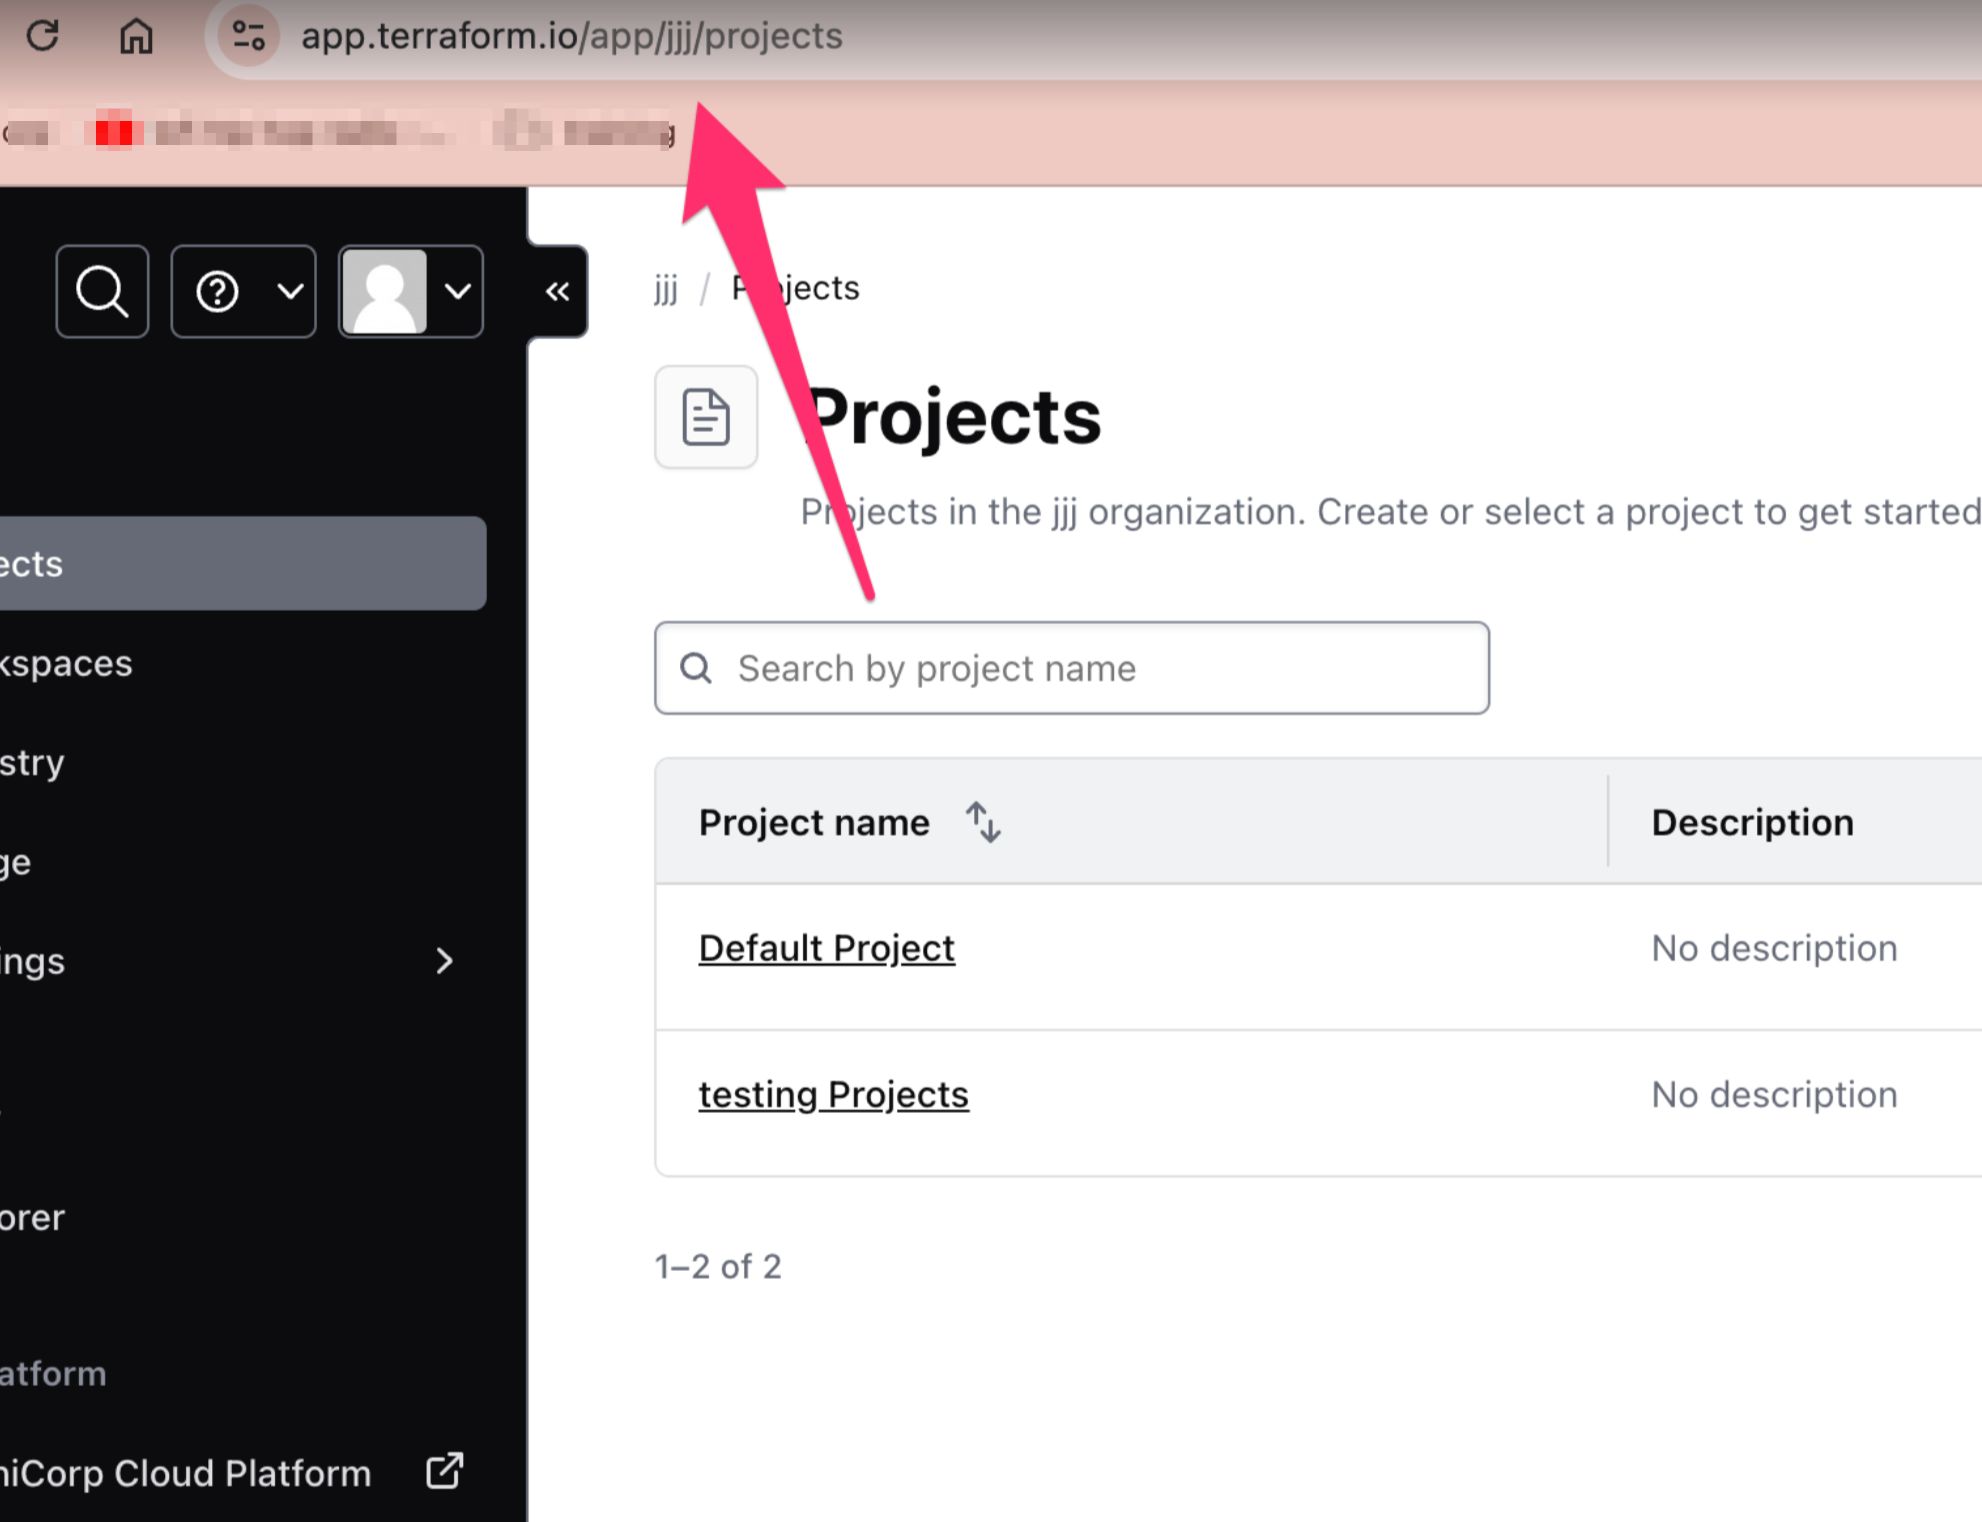Open the user avatar account menu

(x=410, y=291)
